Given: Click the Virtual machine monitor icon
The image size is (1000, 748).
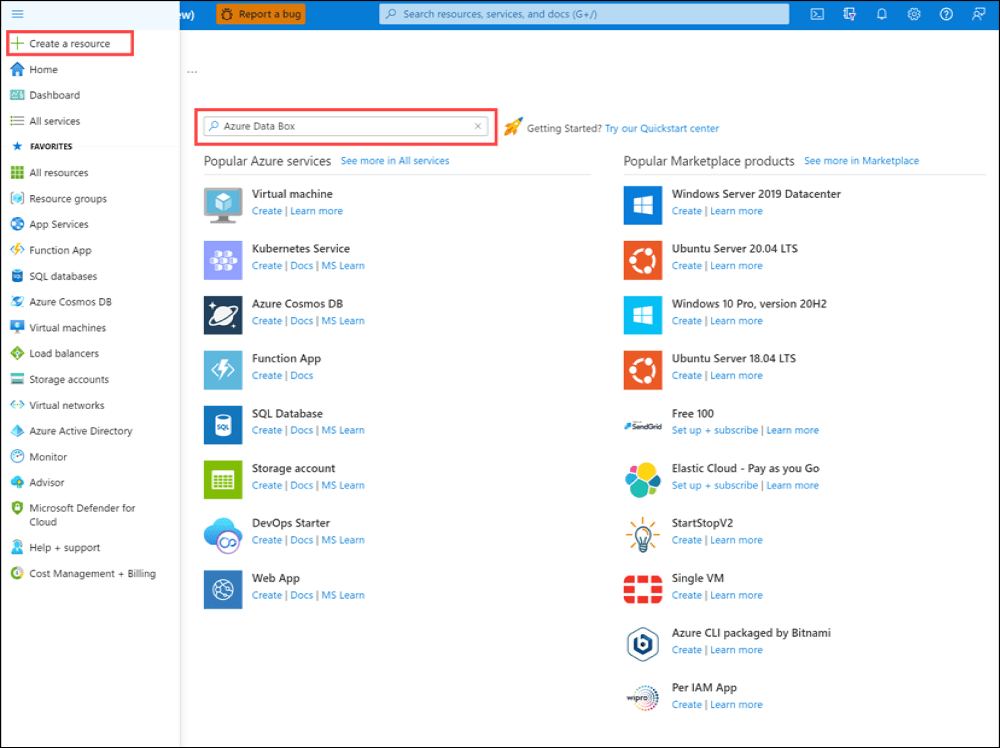Looking at the screenshot, I should click(x=222, y=205).
